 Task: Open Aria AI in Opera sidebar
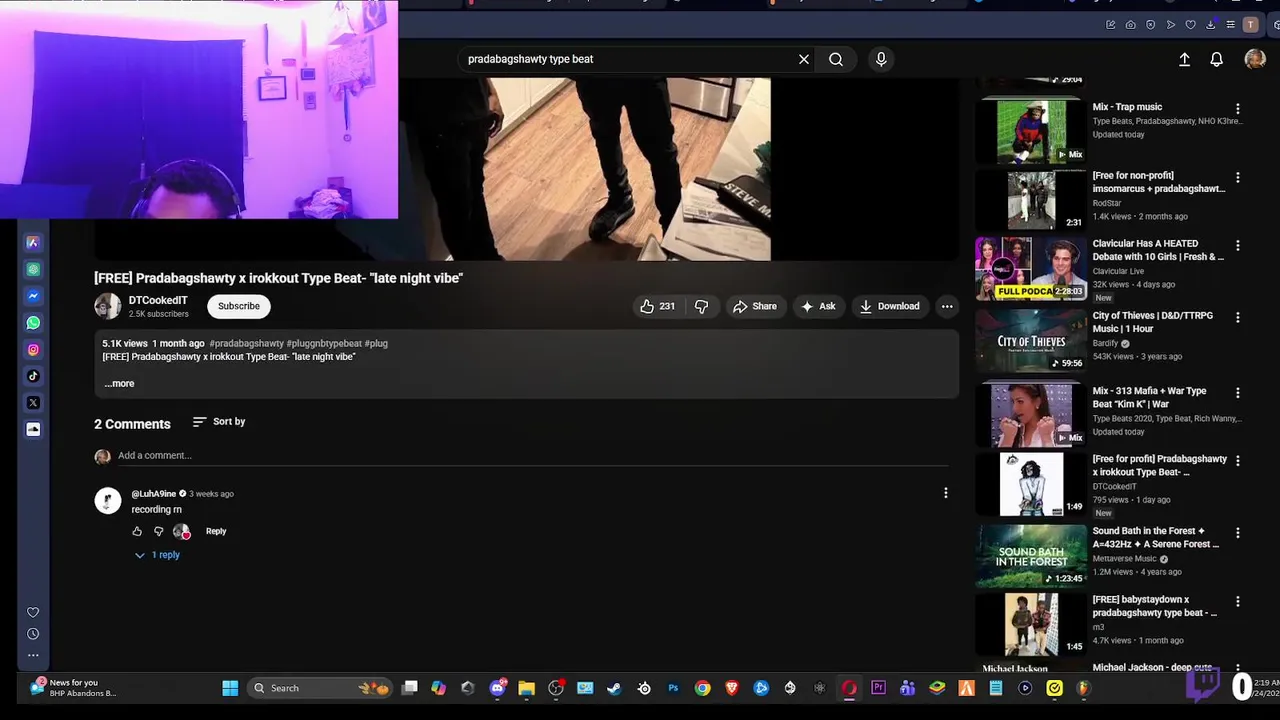click(x=33, y=243)
